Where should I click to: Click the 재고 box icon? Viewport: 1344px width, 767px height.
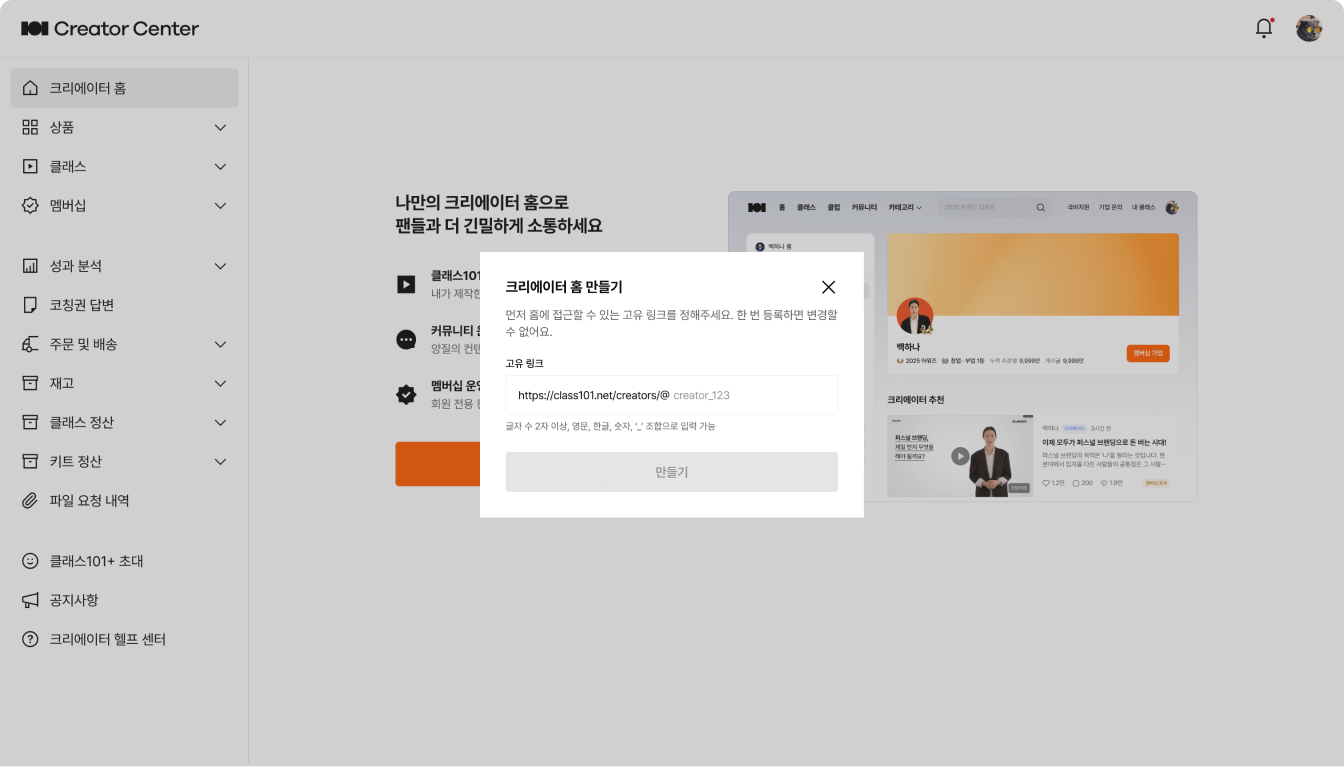click(x=30, y=383)
